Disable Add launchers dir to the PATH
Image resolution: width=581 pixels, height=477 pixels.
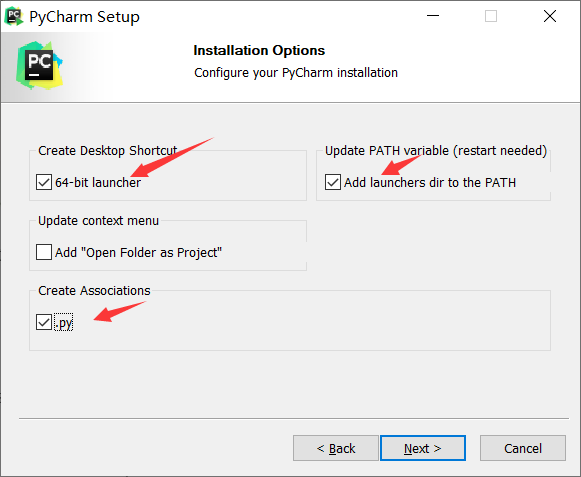(x=333, y=182)
